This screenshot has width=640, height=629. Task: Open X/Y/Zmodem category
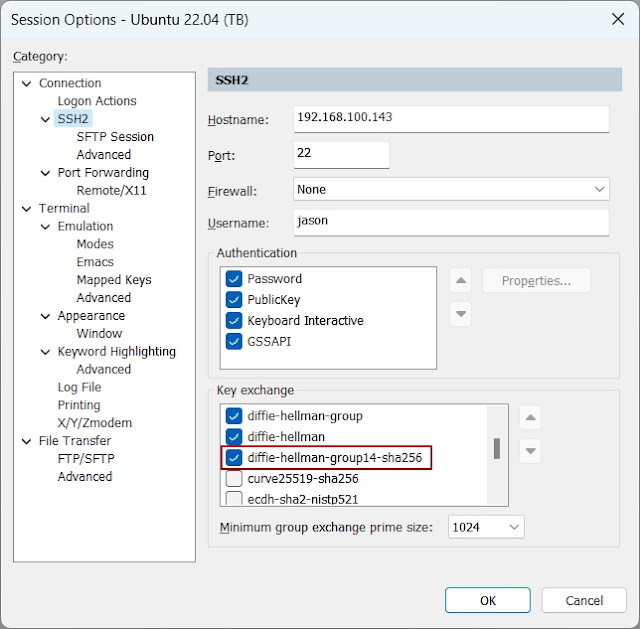(x=95, y=423)
